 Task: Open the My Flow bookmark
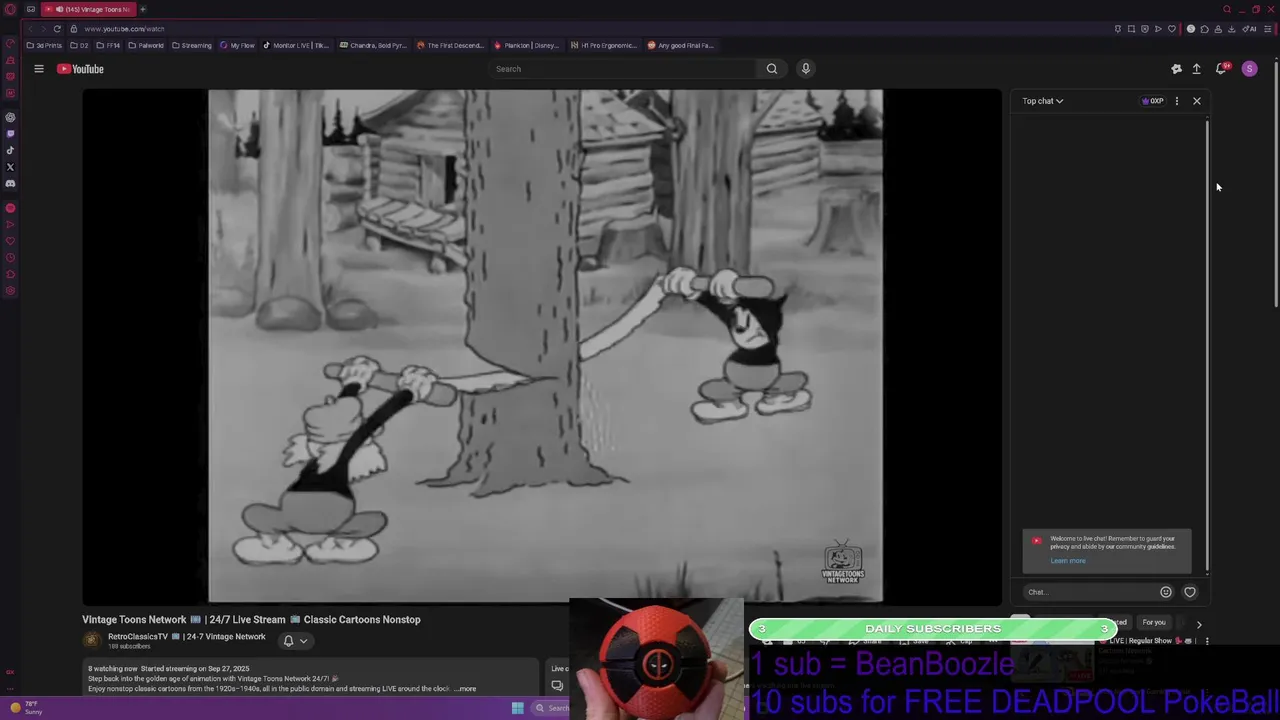tap(237, 45)
